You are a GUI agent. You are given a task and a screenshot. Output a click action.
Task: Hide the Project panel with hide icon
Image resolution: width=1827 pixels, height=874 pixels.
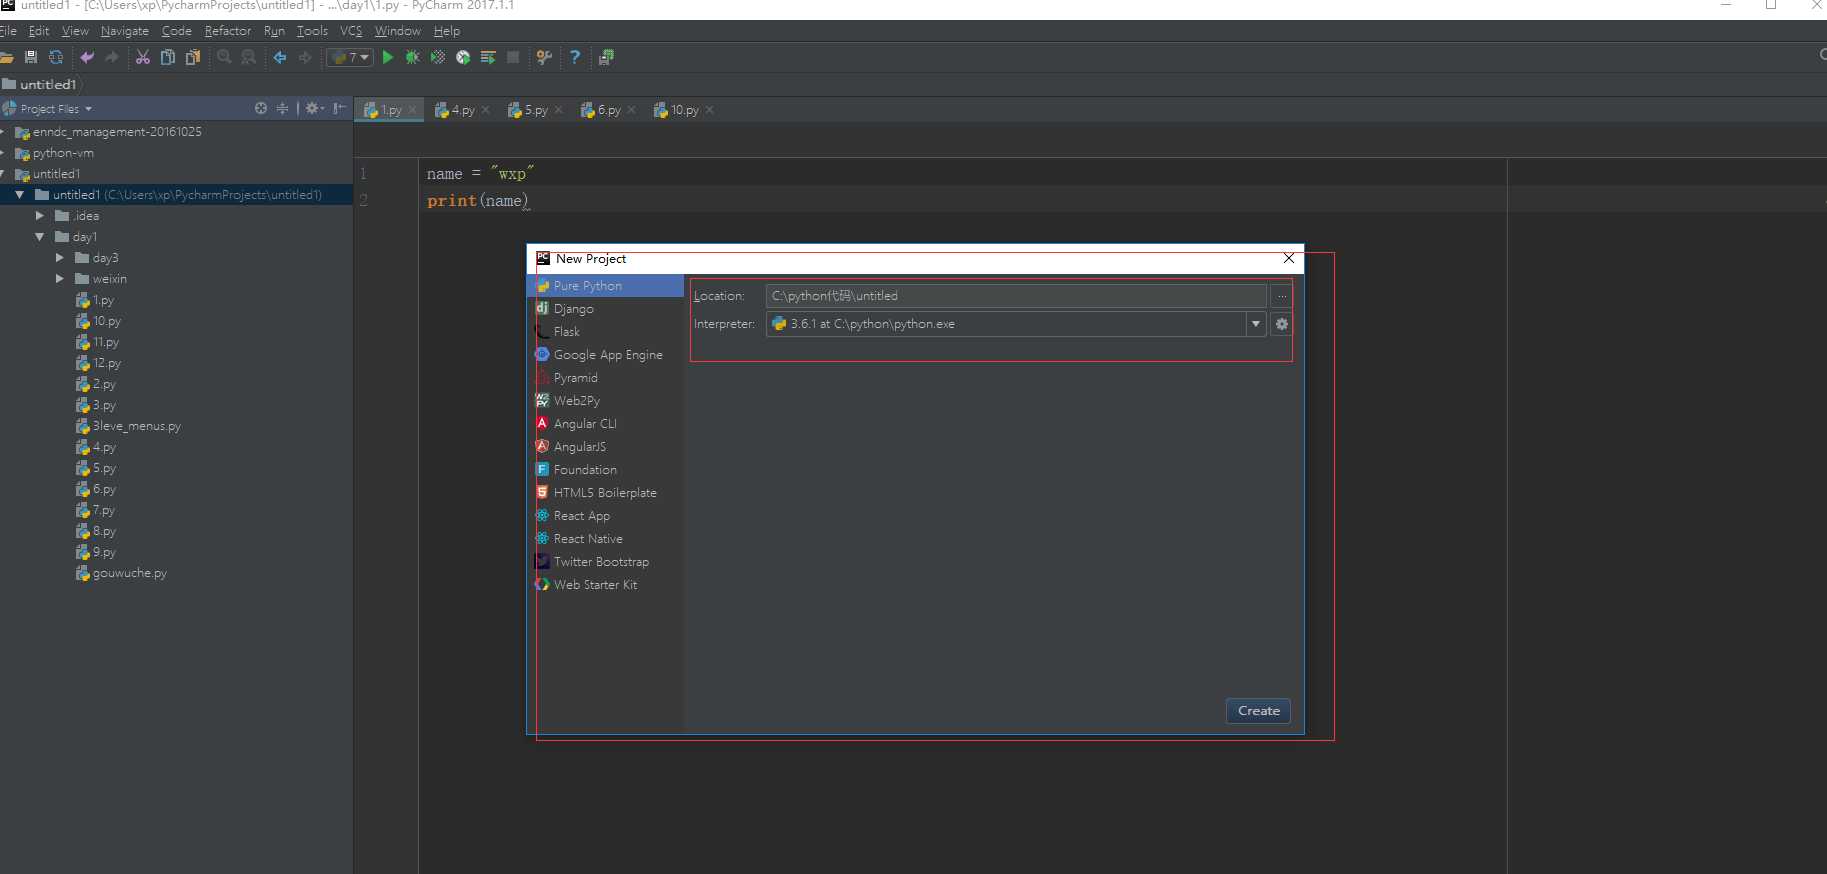click(339, 108)
